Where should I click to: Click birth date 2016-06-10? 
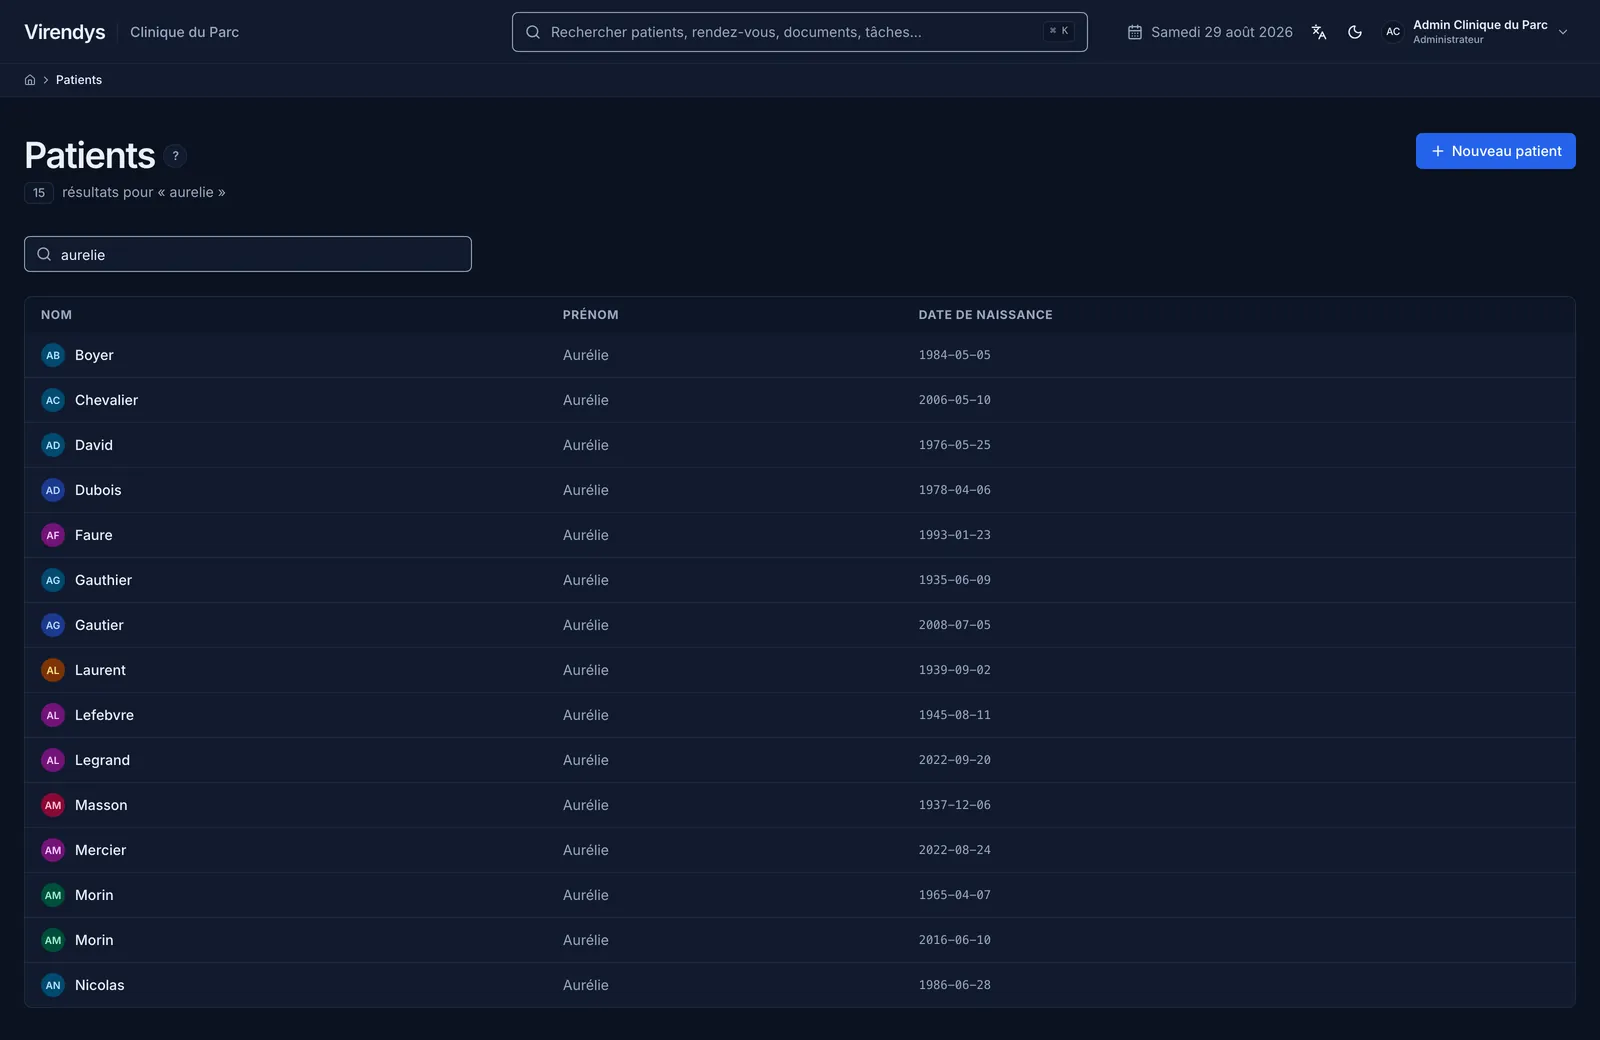point(954,940)
